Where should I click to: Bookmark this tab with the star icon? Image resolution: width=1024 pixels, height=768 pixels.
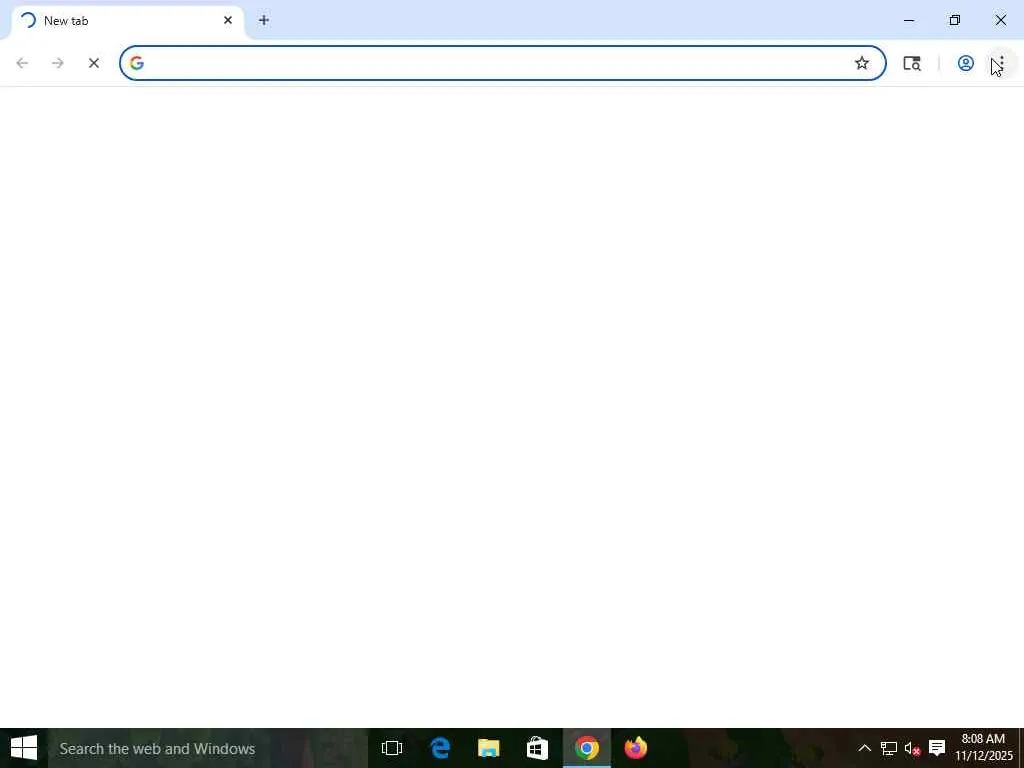click(862, 63)
